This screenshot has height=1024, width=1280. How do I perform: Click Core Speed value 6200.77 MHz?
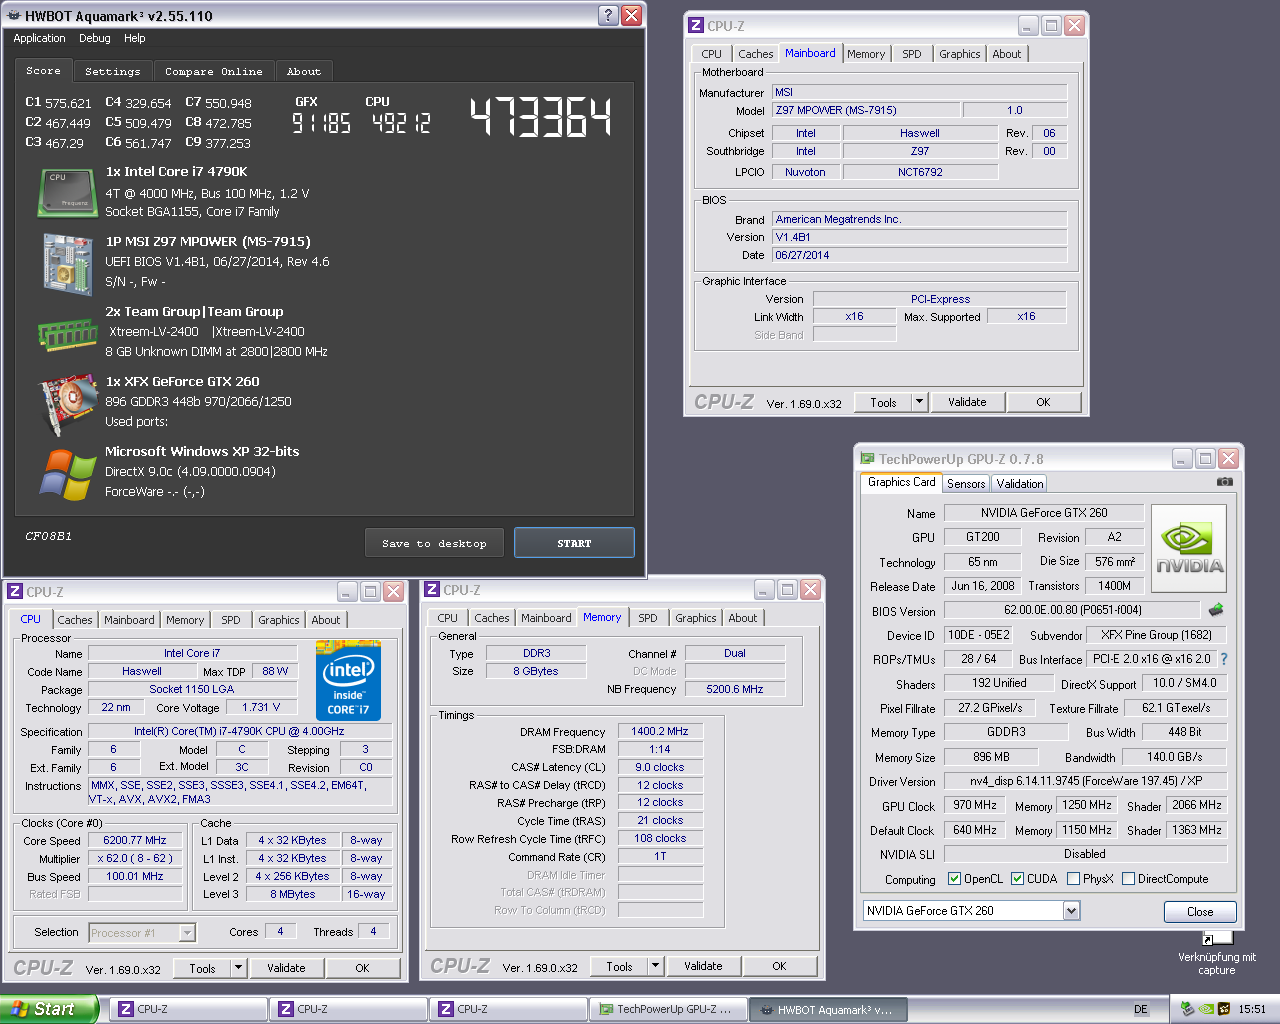tap(135, 840)
